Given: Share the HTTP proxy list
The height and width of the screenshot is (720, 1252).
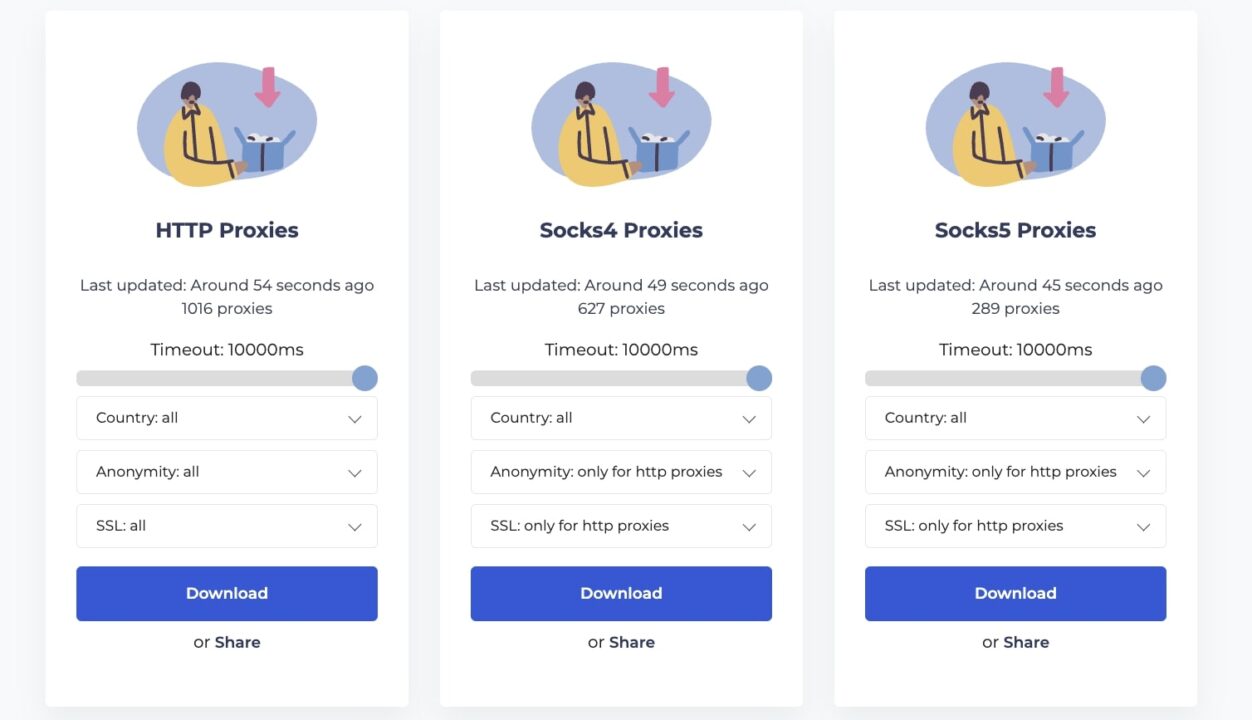Looking at the screenshot, I should pyautogui.click(x=237, y=642).
